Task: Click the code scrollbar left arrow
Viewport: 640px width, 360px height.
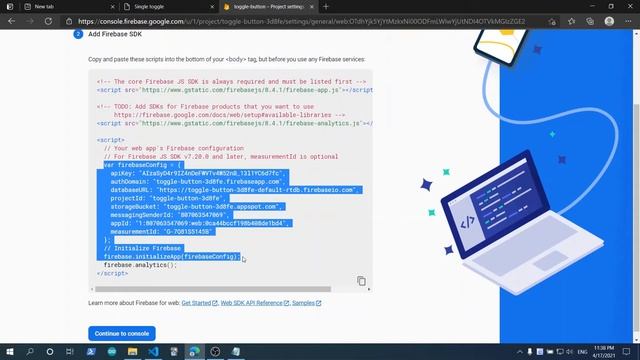Action: 92,289
